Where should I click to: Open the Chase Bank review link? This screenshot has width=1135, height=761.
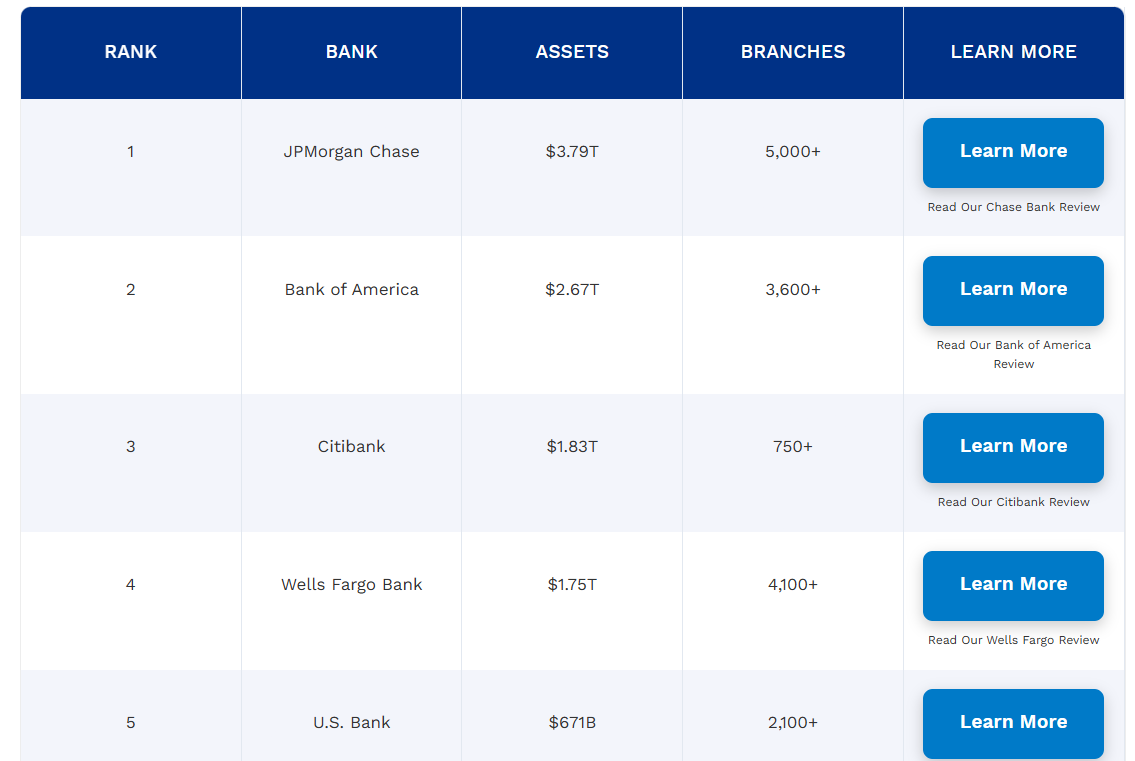coord(1013,207)
